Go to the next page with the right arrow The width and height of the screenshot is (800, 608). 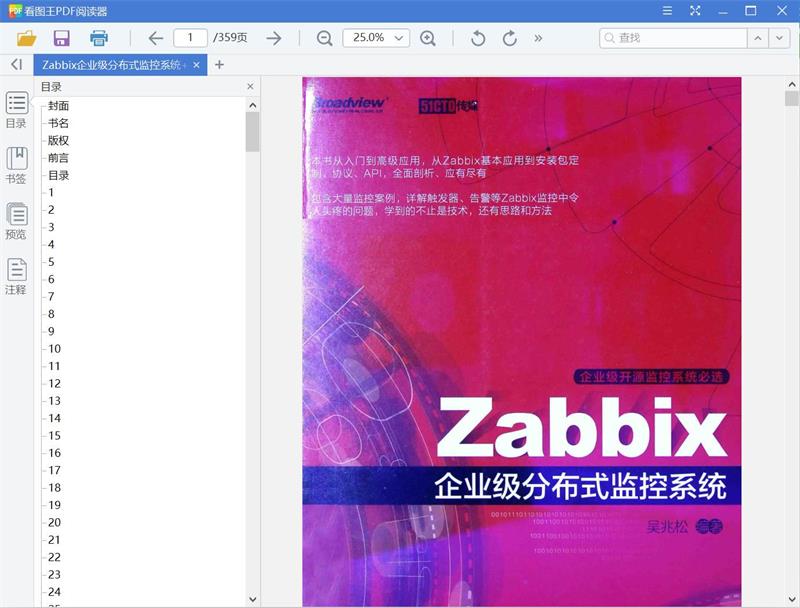click(x=272, y=37)
